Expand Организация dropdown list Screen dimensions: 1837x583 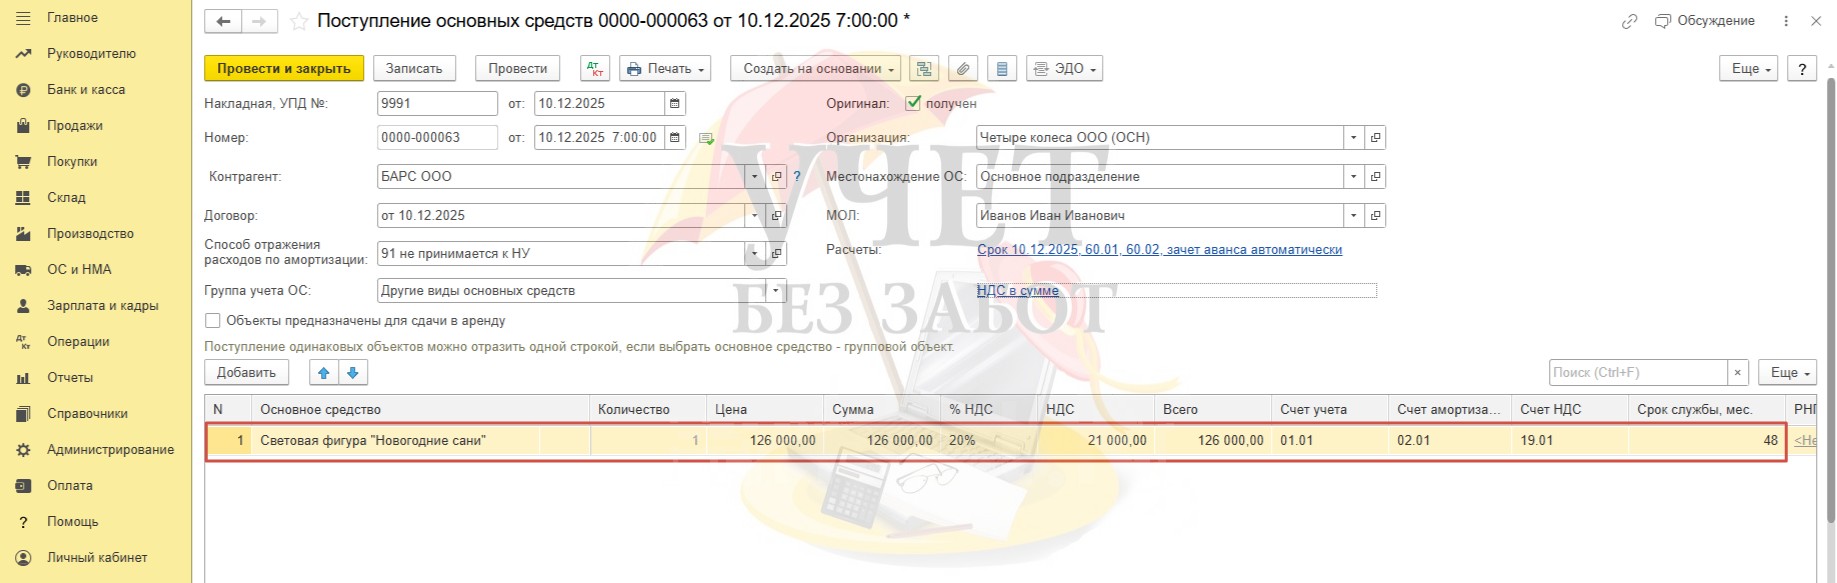tap(1354, 137)
